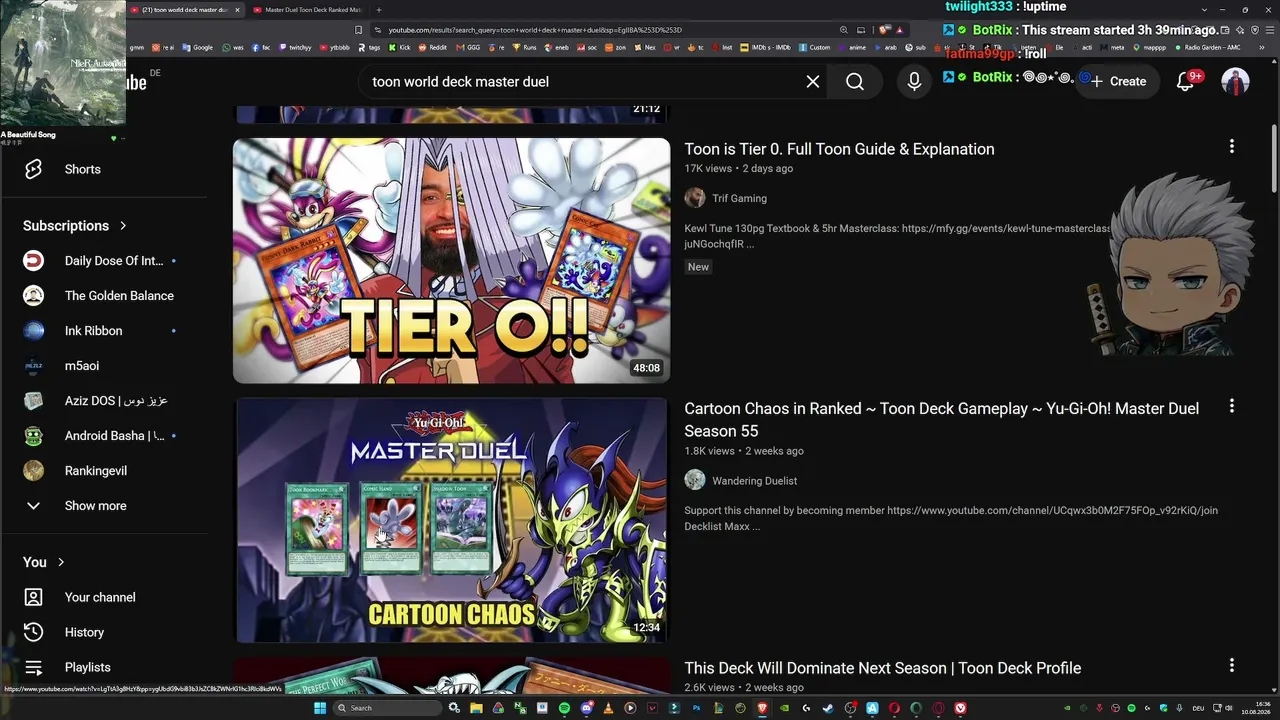The image size is (1280, 720).
Task: Play the TIER 0 Toon guide thumbnail
Action: click(451, 261)
